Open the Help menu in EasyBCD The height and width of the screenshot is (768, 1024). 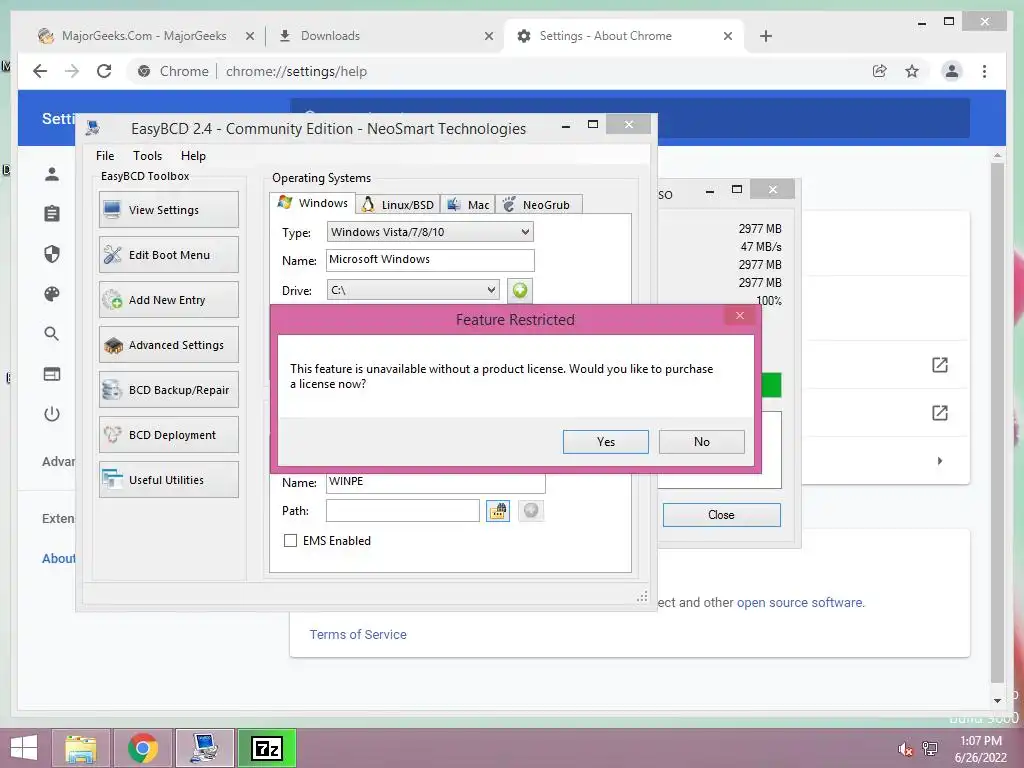[193, 155]
